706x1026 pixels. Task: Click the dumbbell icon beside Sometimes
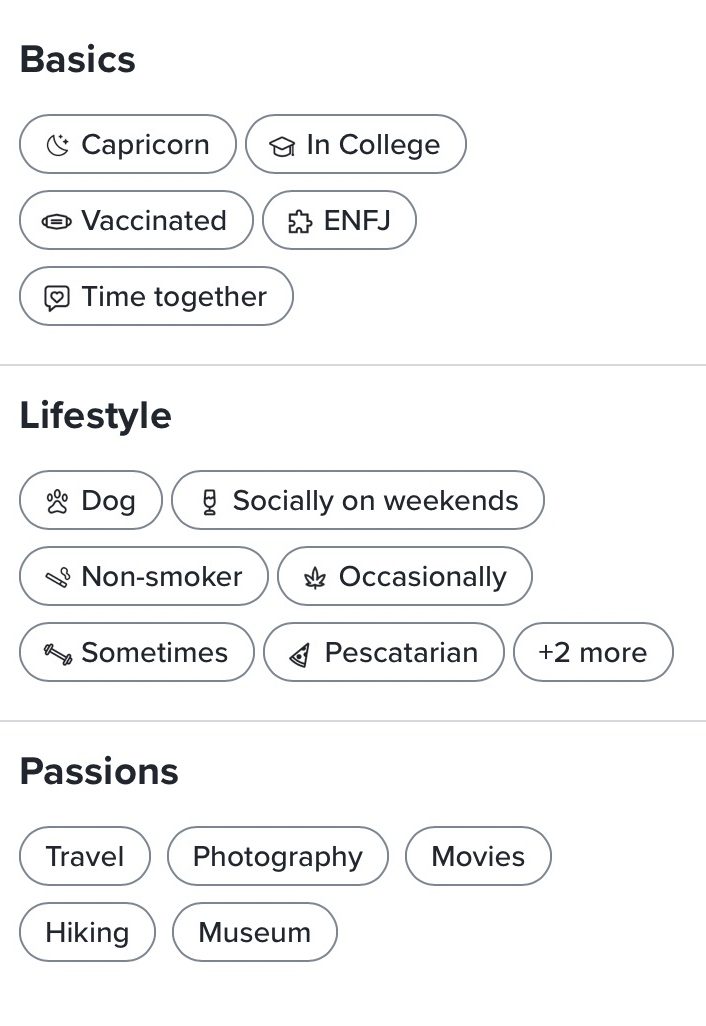[58, 654]
